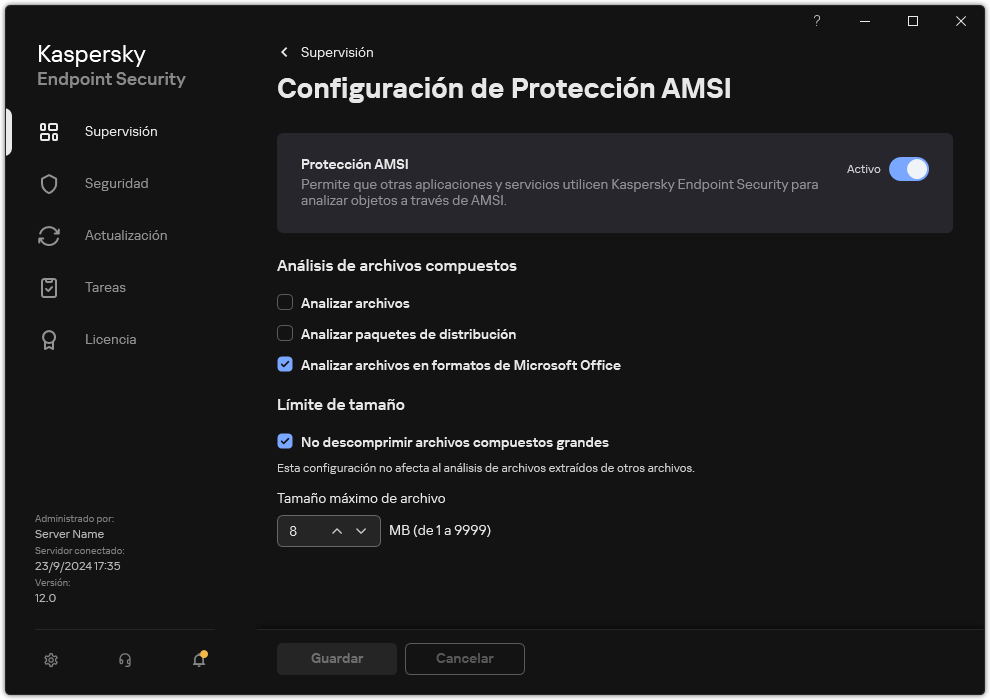Uncheck Analizar archivos en formatos de Microsoft Office

point(285,364)
